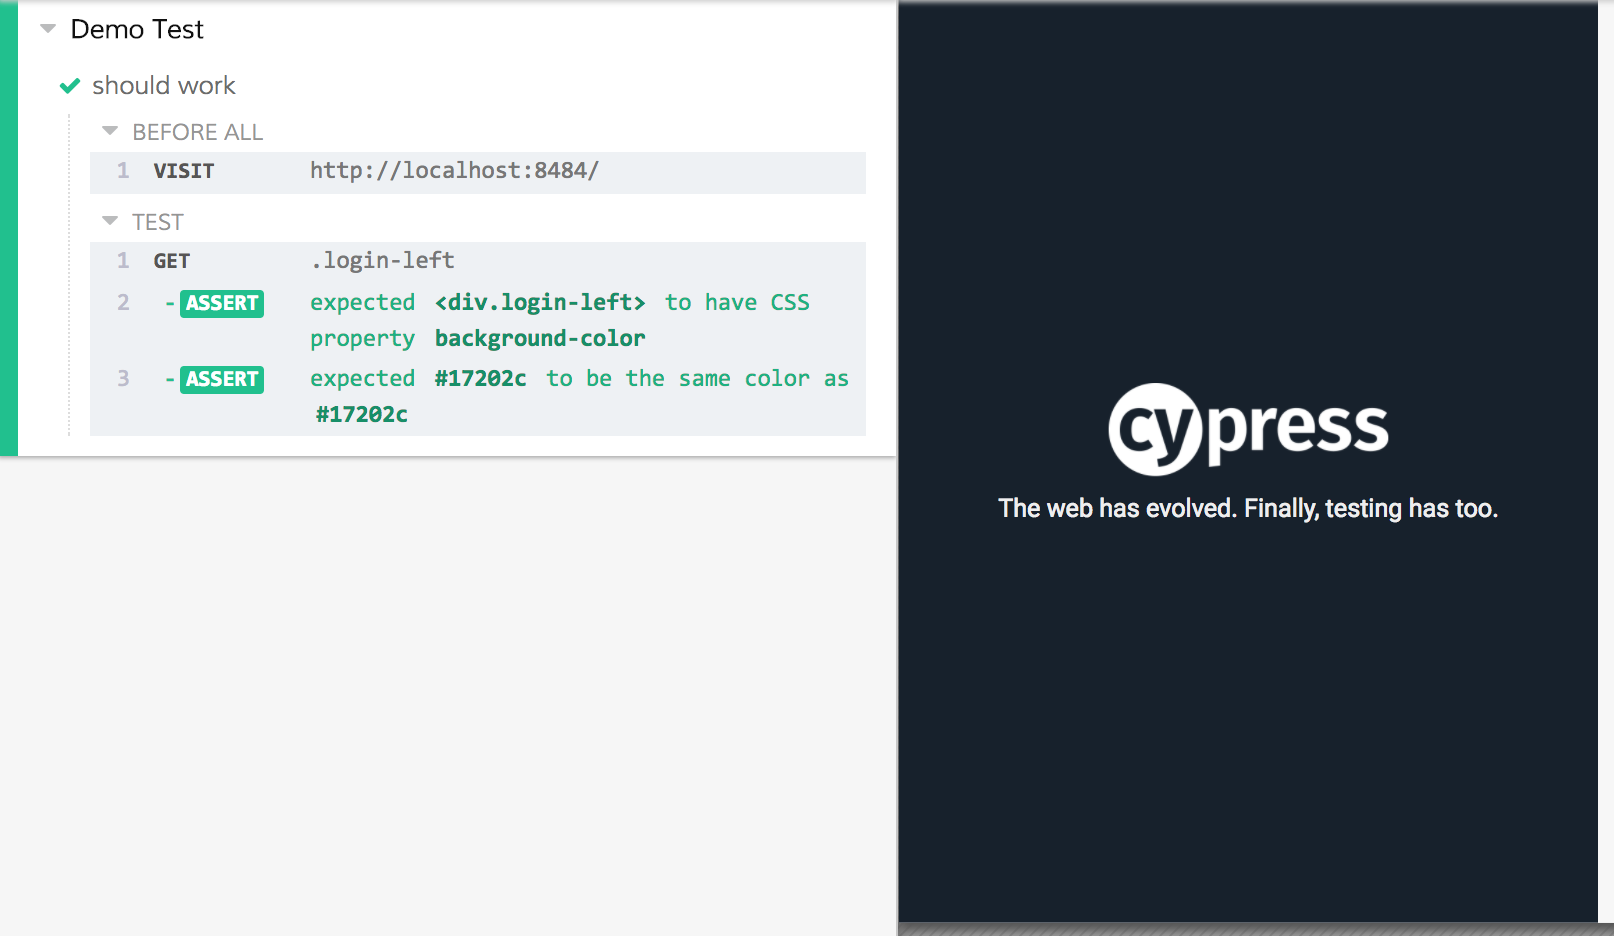
Task: Open the URL http://localhost:8484/
Action: 454,171
